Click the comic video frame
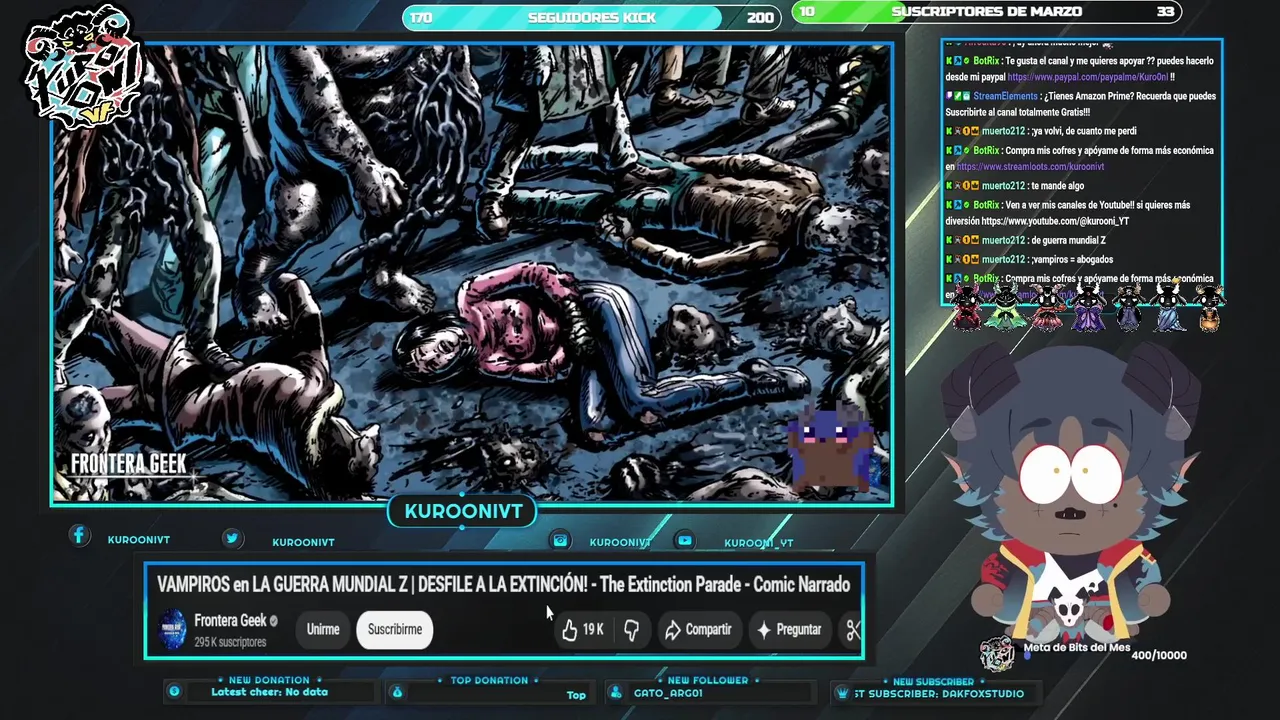The height and width of the screenshot is (720, 1280). click(472, 273)
